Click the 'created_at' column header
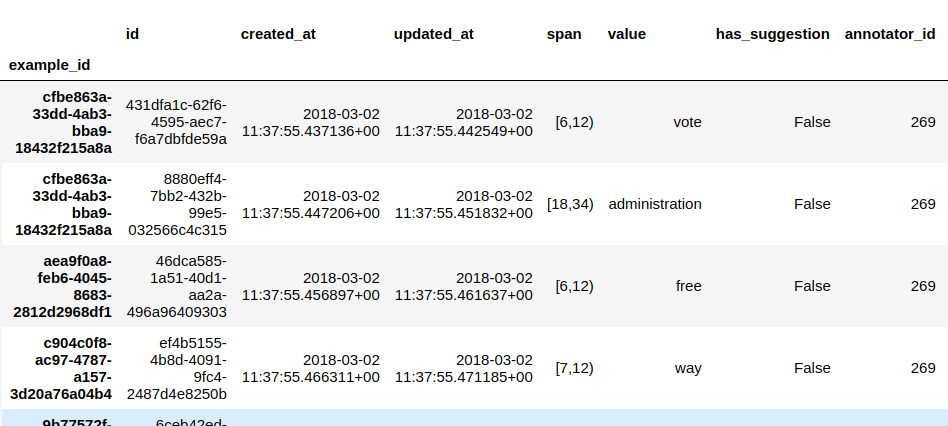This screenshot has height=426, width=948. tap(278, 33)
